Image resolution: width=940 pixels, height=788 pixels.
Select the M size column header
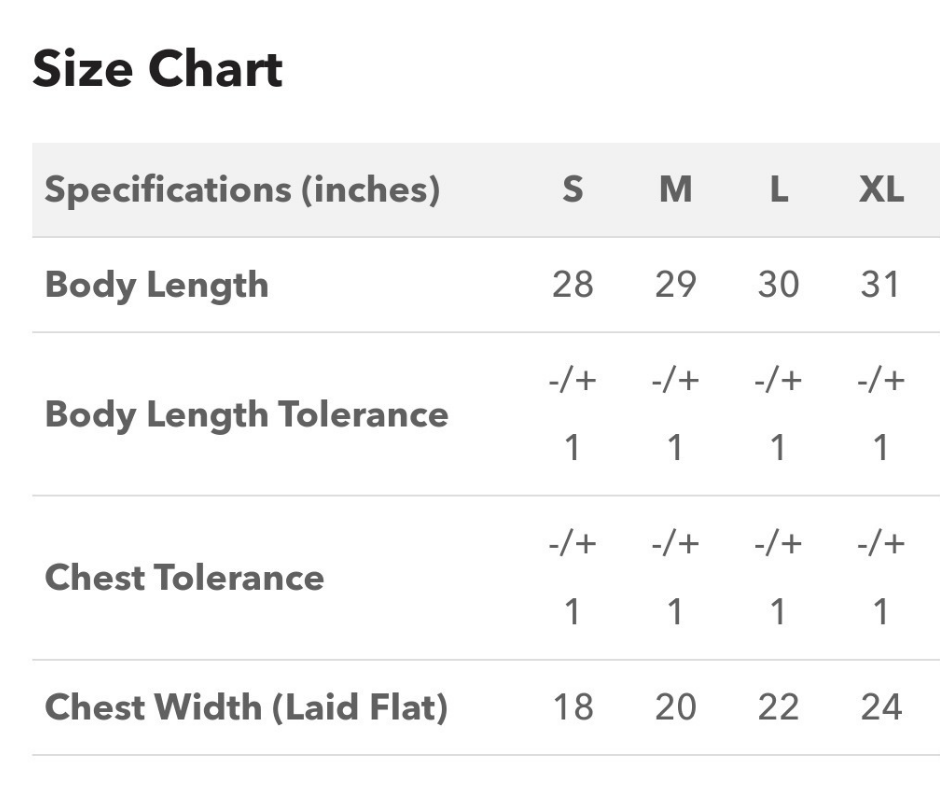[x=675, y=190]
